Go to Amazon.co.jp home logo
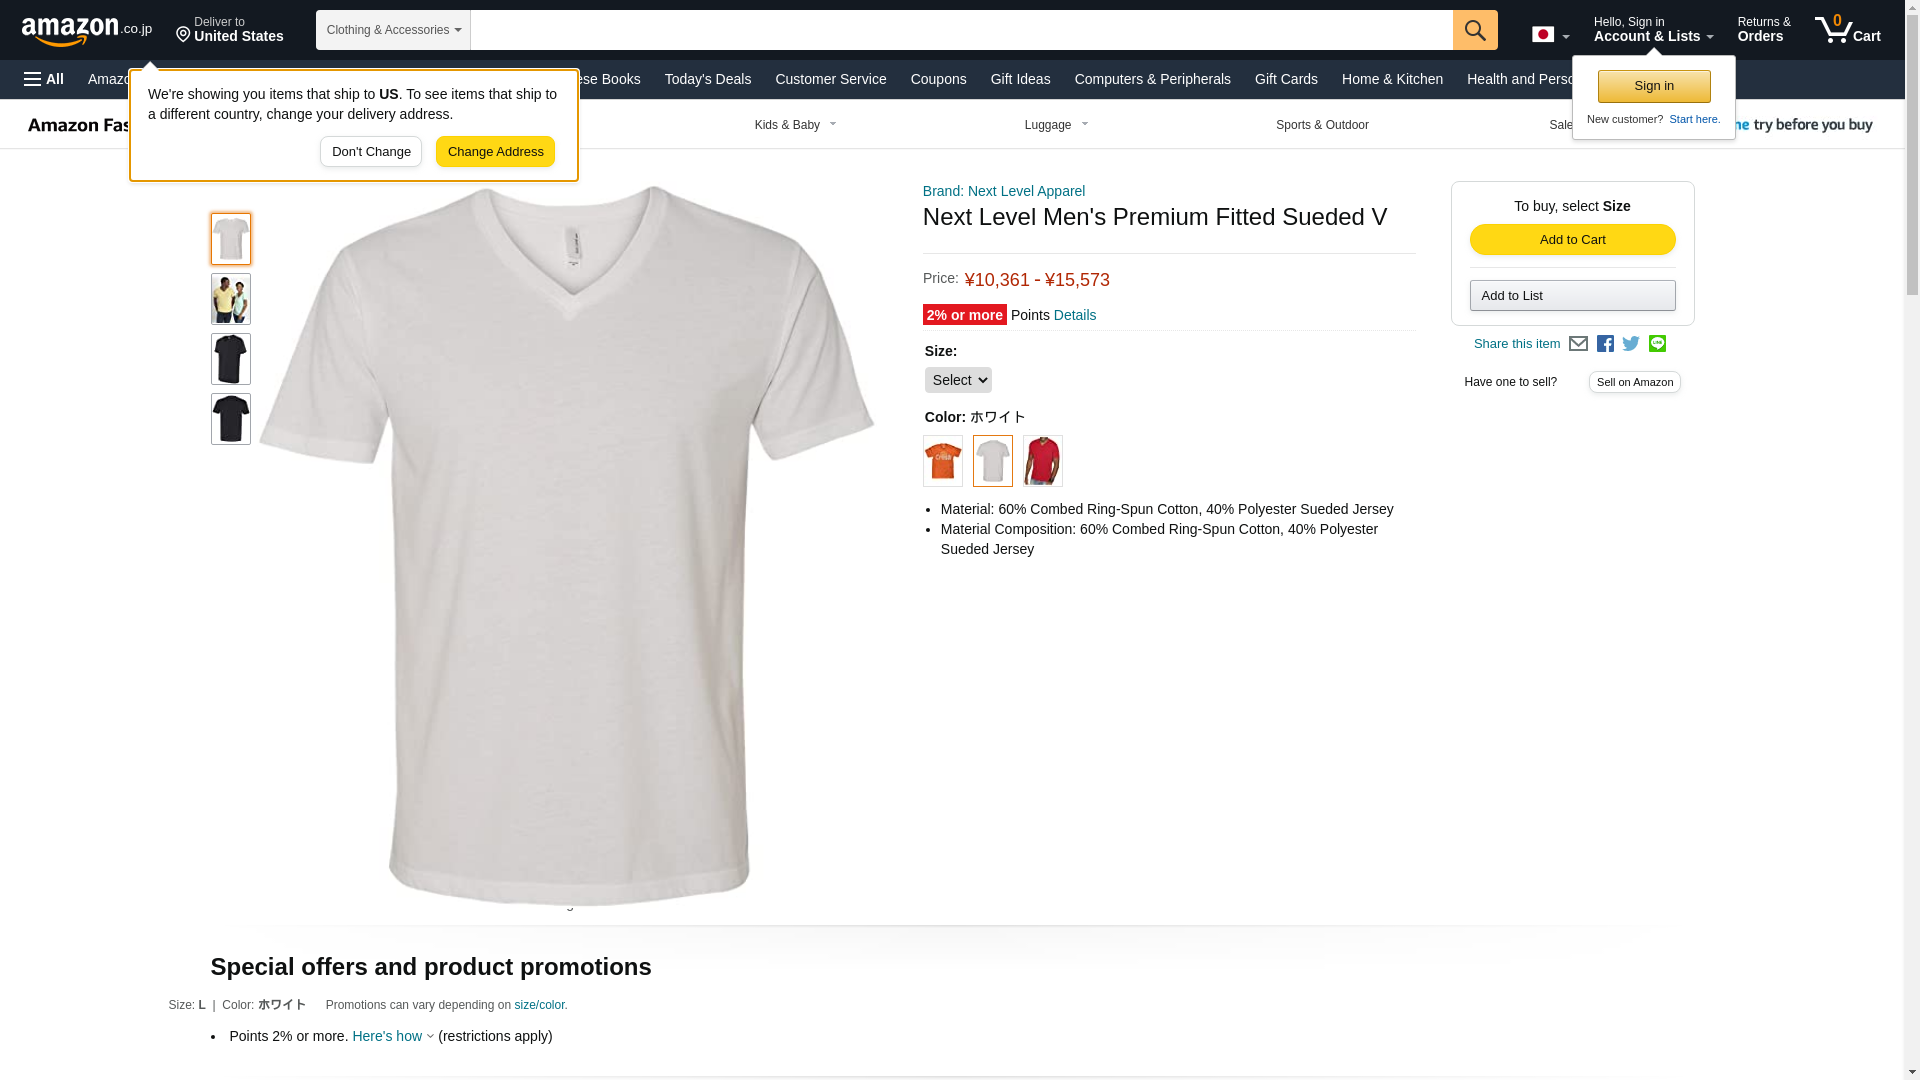 (x=87, y=30)
